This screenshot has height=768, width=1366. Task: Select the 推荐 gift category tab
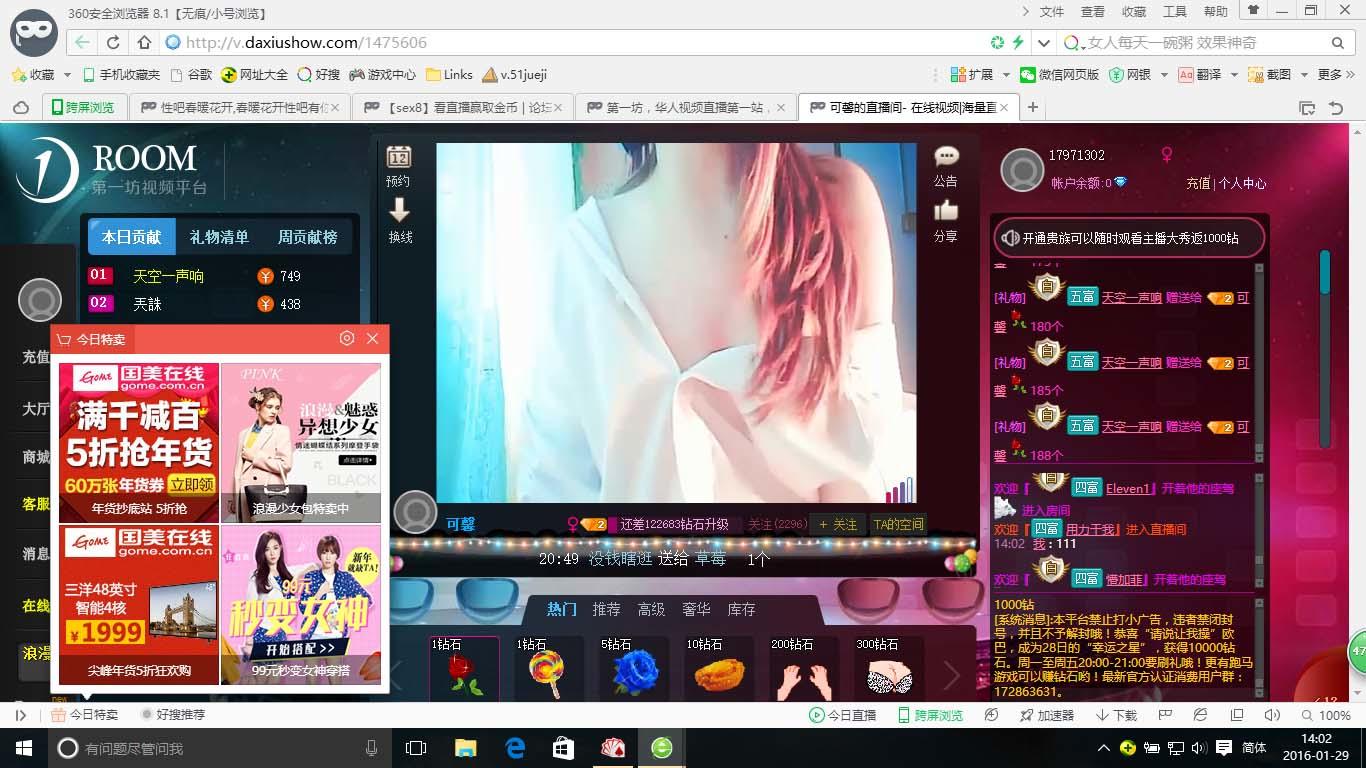coord(606,609)
